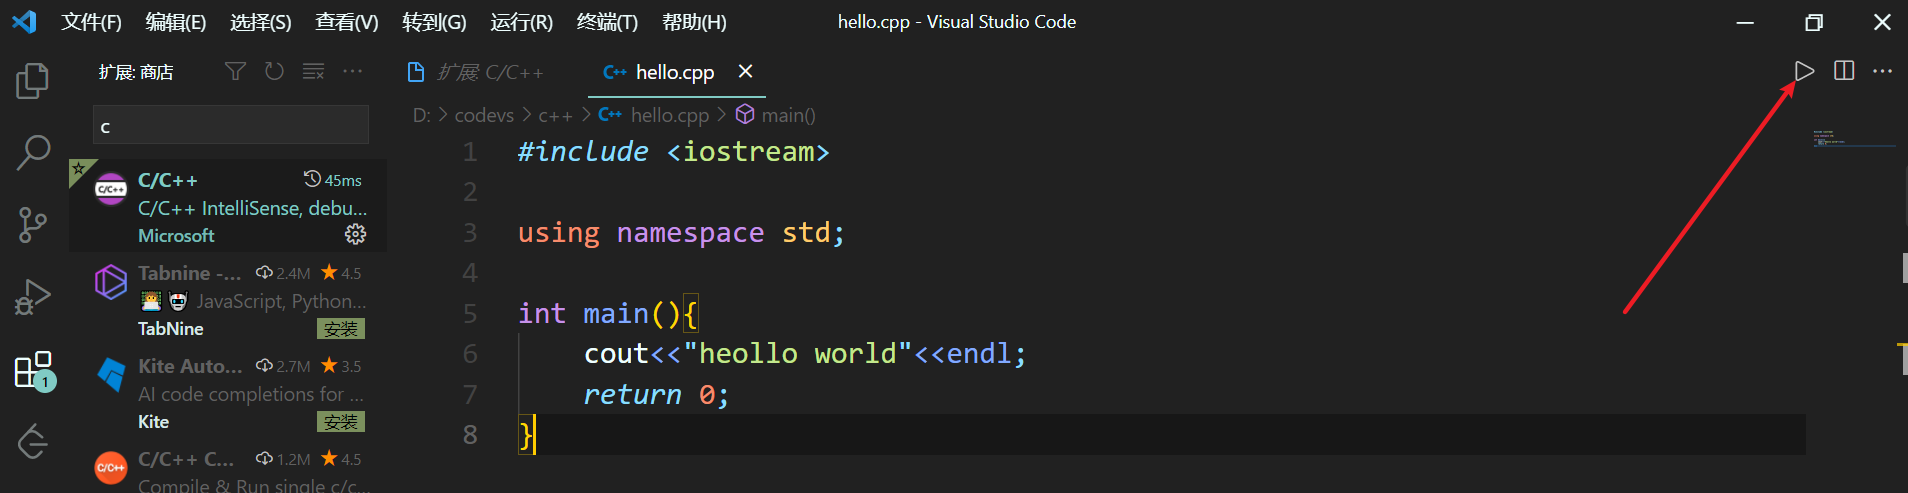The height and width of the screenshot is (493, 1908).
Task: Click line number 1 in gutter
Action: pyautogui.click(x=470, y=152)
